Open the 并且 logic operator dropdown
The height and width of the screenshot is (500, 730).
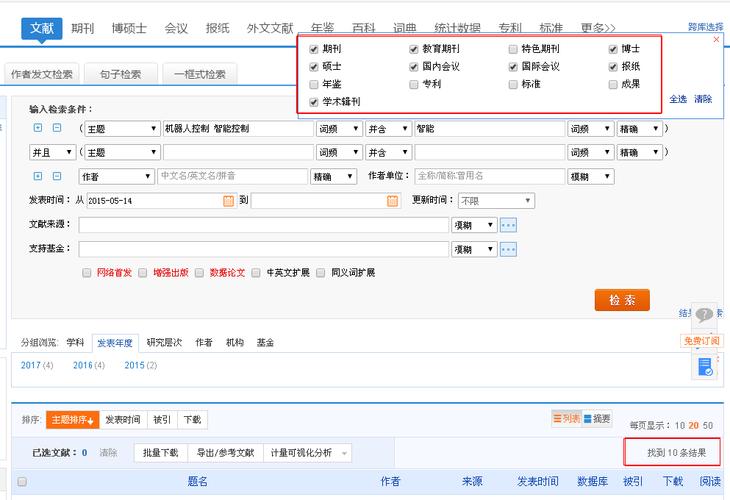pos(52,152)
